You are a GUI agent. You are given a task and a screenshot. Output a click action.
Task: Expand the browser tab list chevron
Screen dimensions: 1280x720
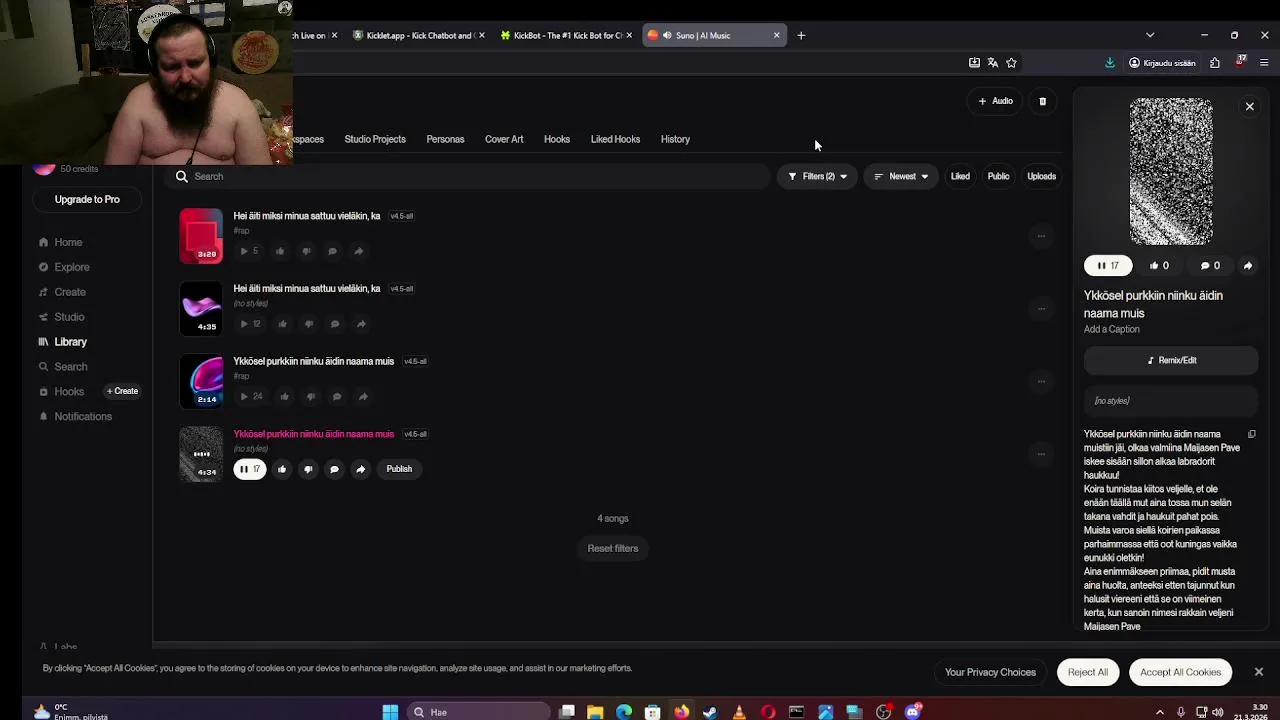click(x=1150, y=35)
